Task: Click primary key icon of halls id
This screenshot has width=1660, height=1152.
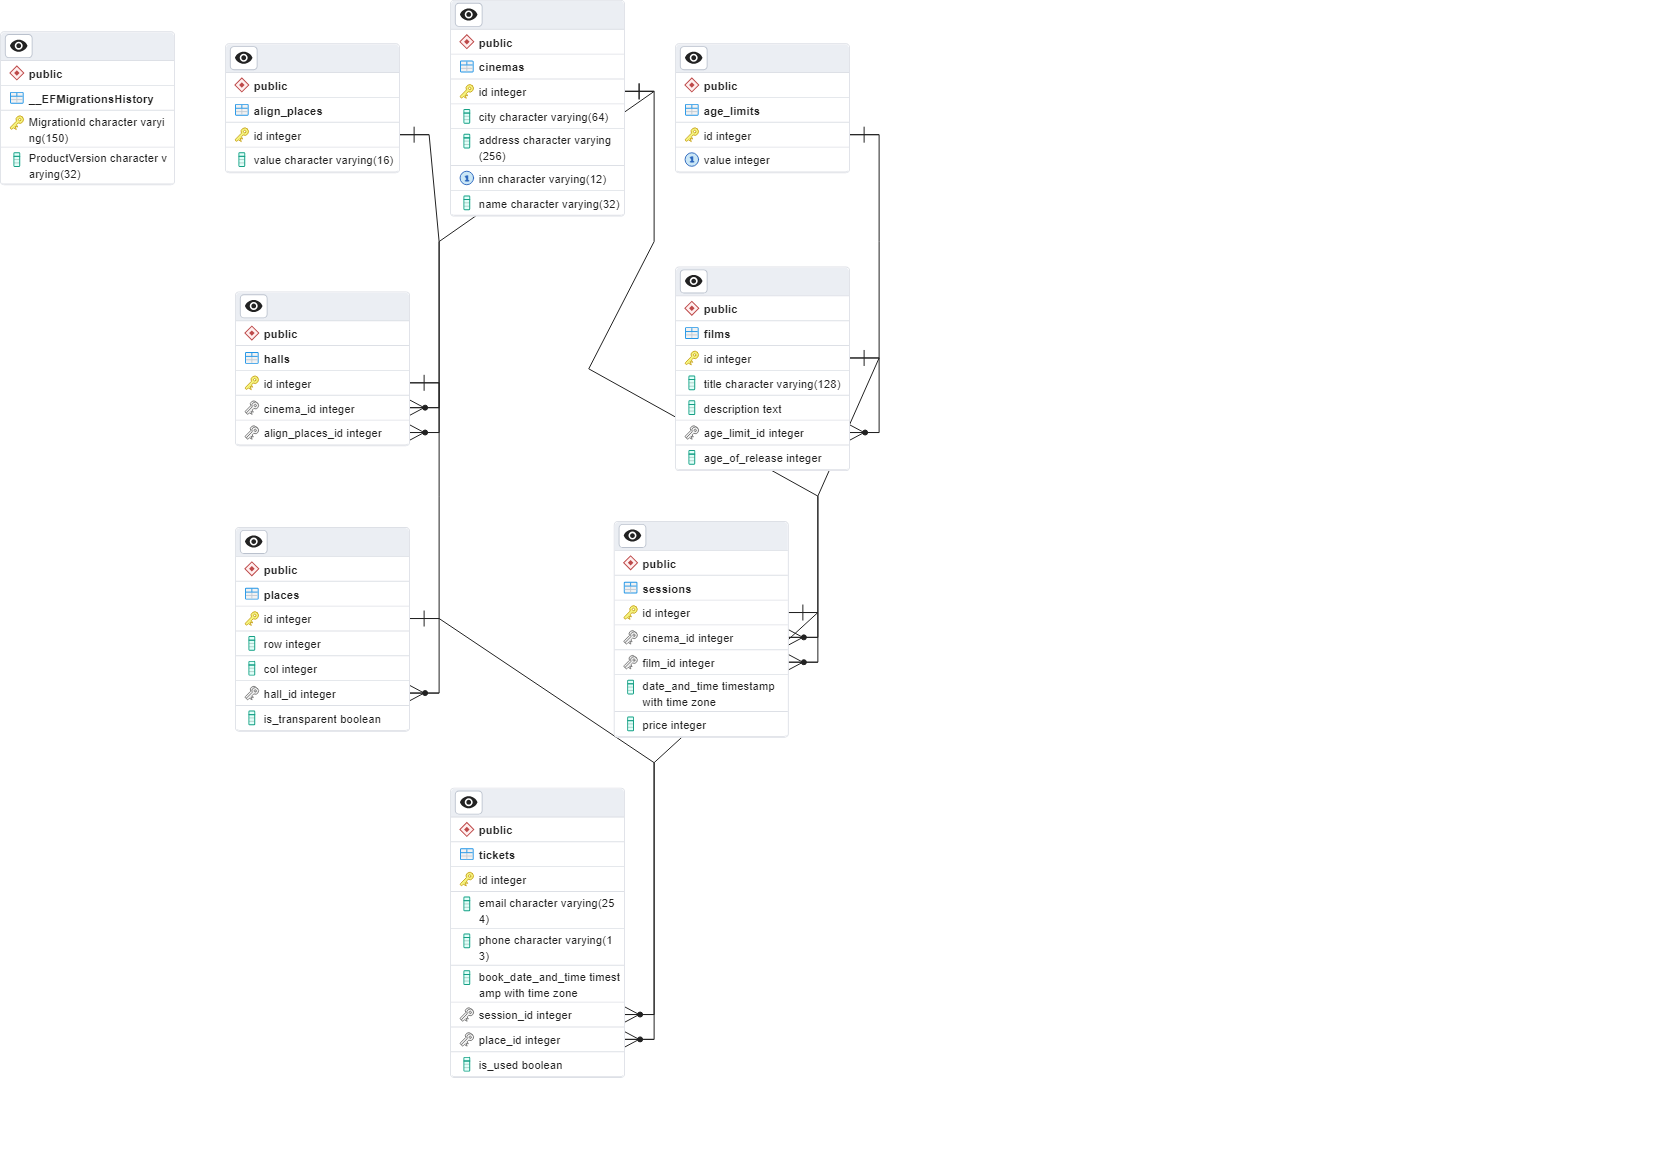Action: tap(251, 384)
